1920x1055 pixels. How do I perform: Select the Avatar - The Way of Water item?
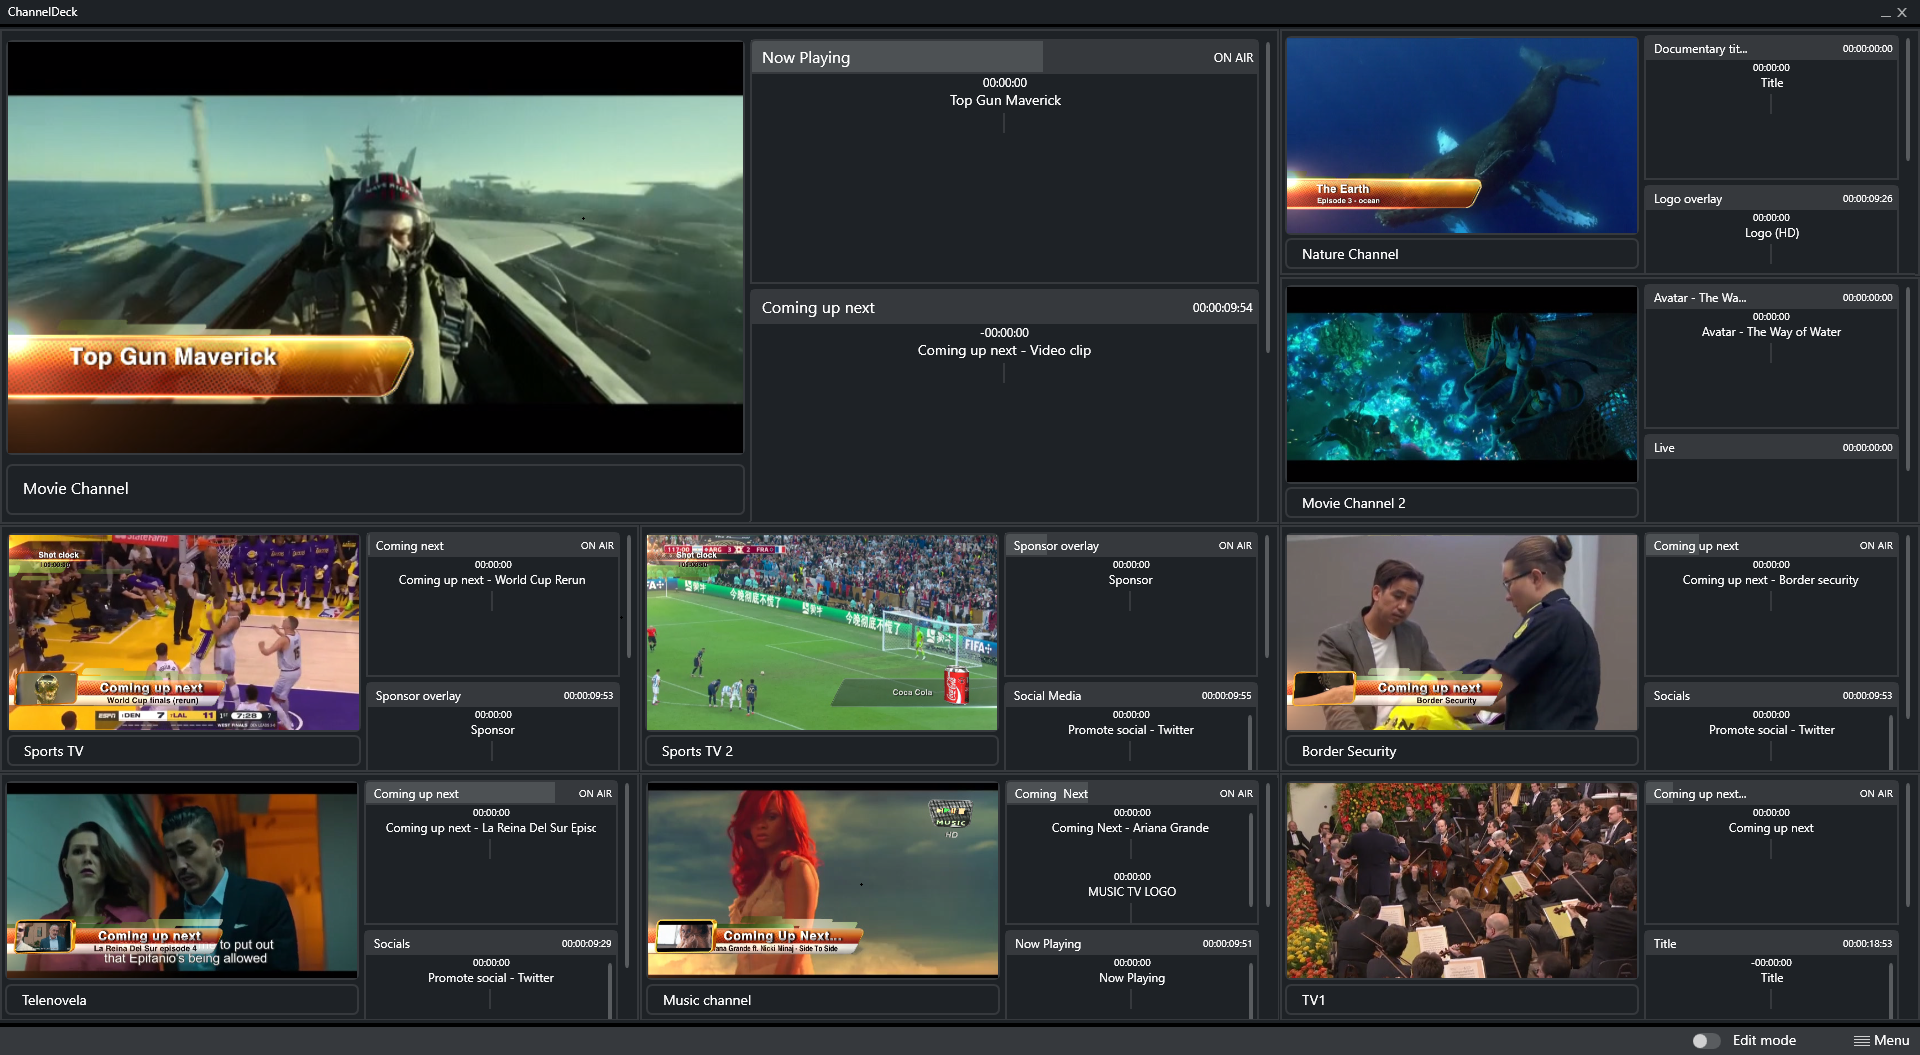click(1771, 332)
